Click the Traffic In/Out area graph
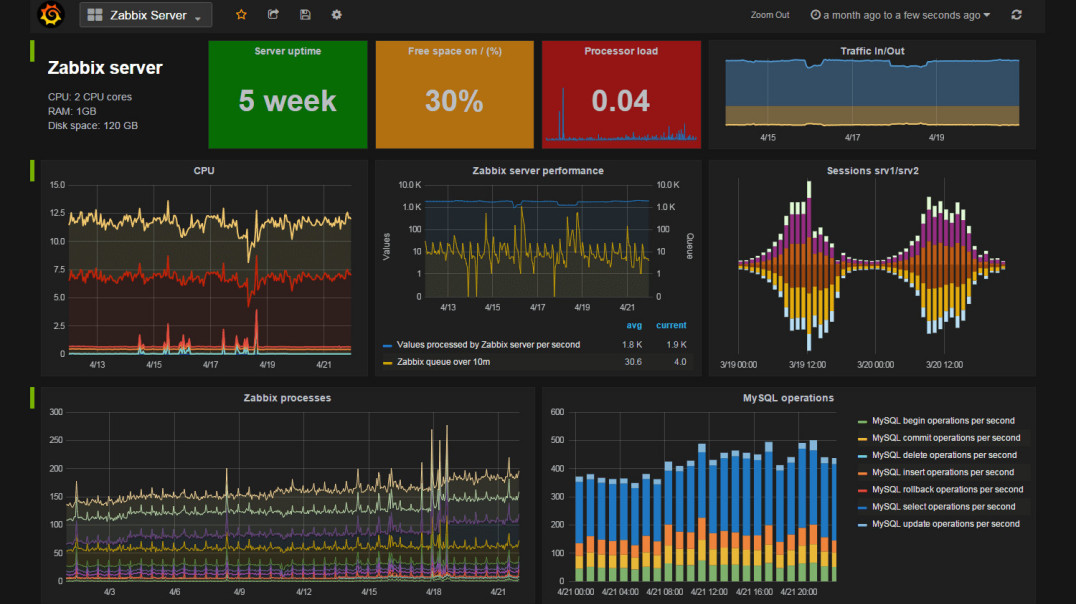The width and height of the screenshot is (1076, 604). click(x=872, y=93)
